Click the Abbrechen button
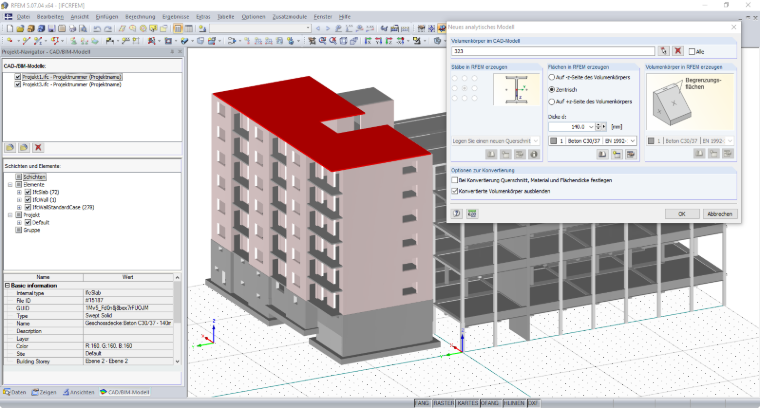Viewport: 760px width, 408px height. tap(720, 214)
